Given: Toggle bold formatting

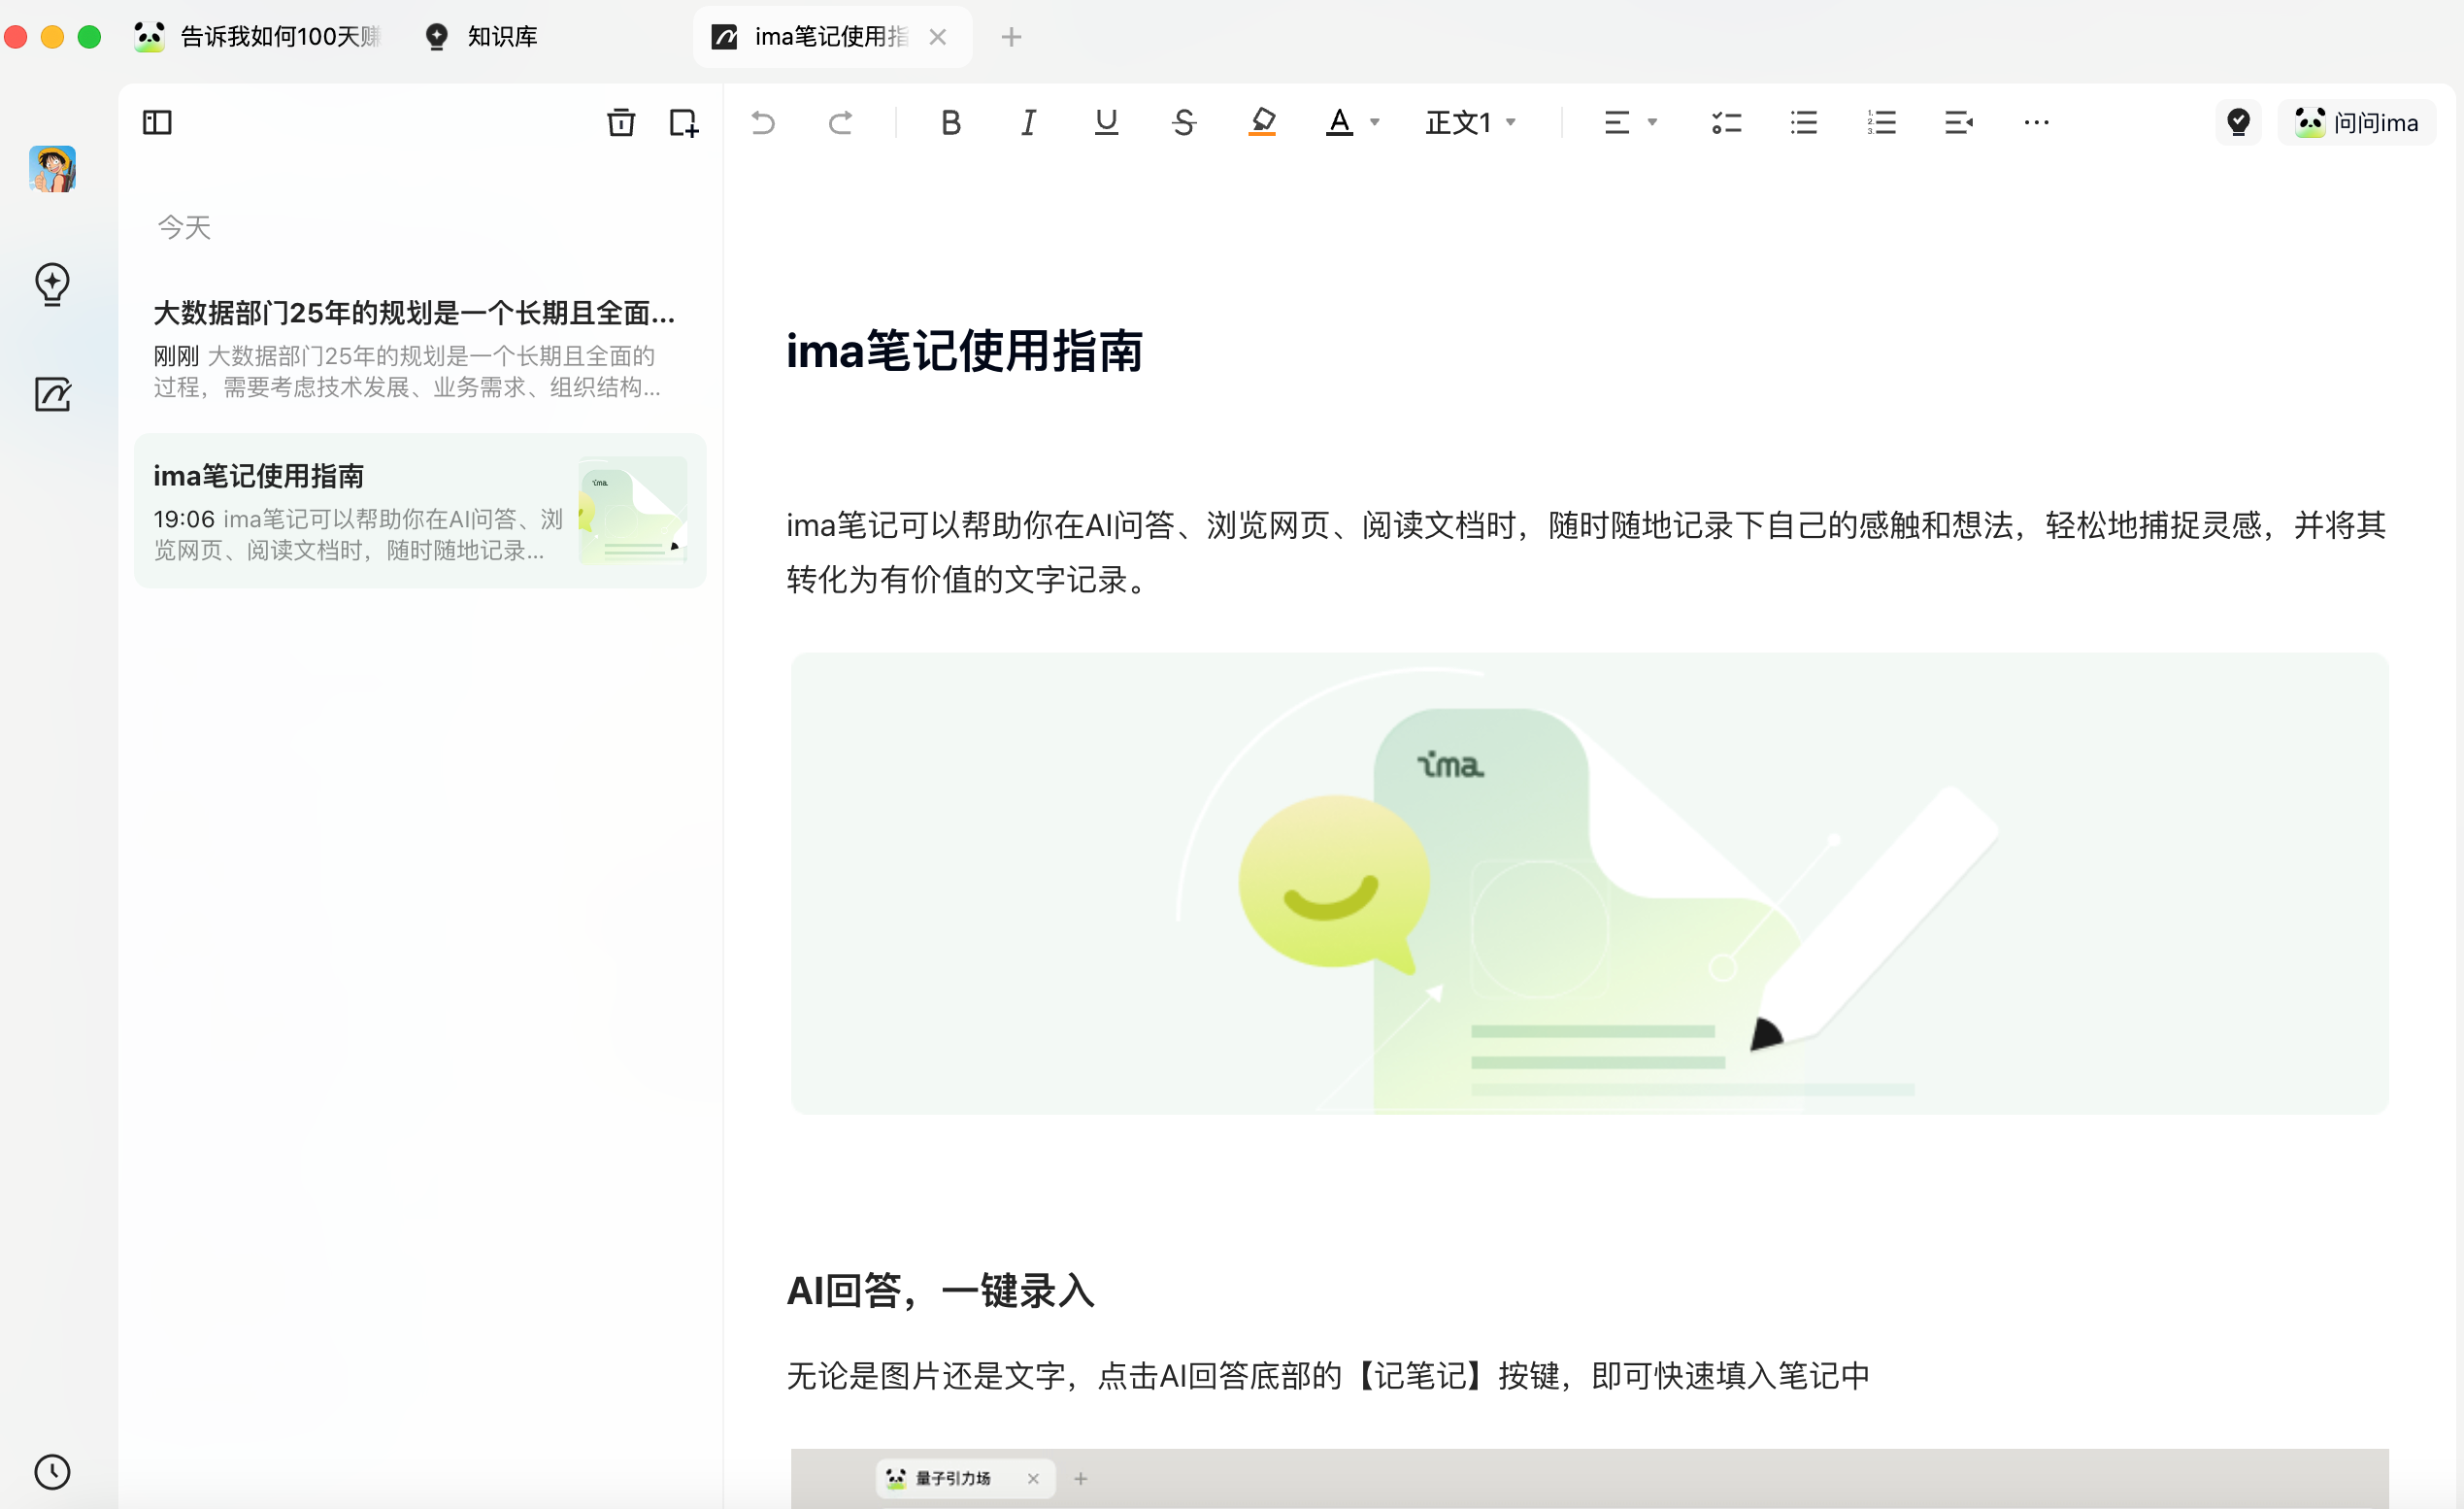Looking at the screenshot, I should click(x=950, y=122).
